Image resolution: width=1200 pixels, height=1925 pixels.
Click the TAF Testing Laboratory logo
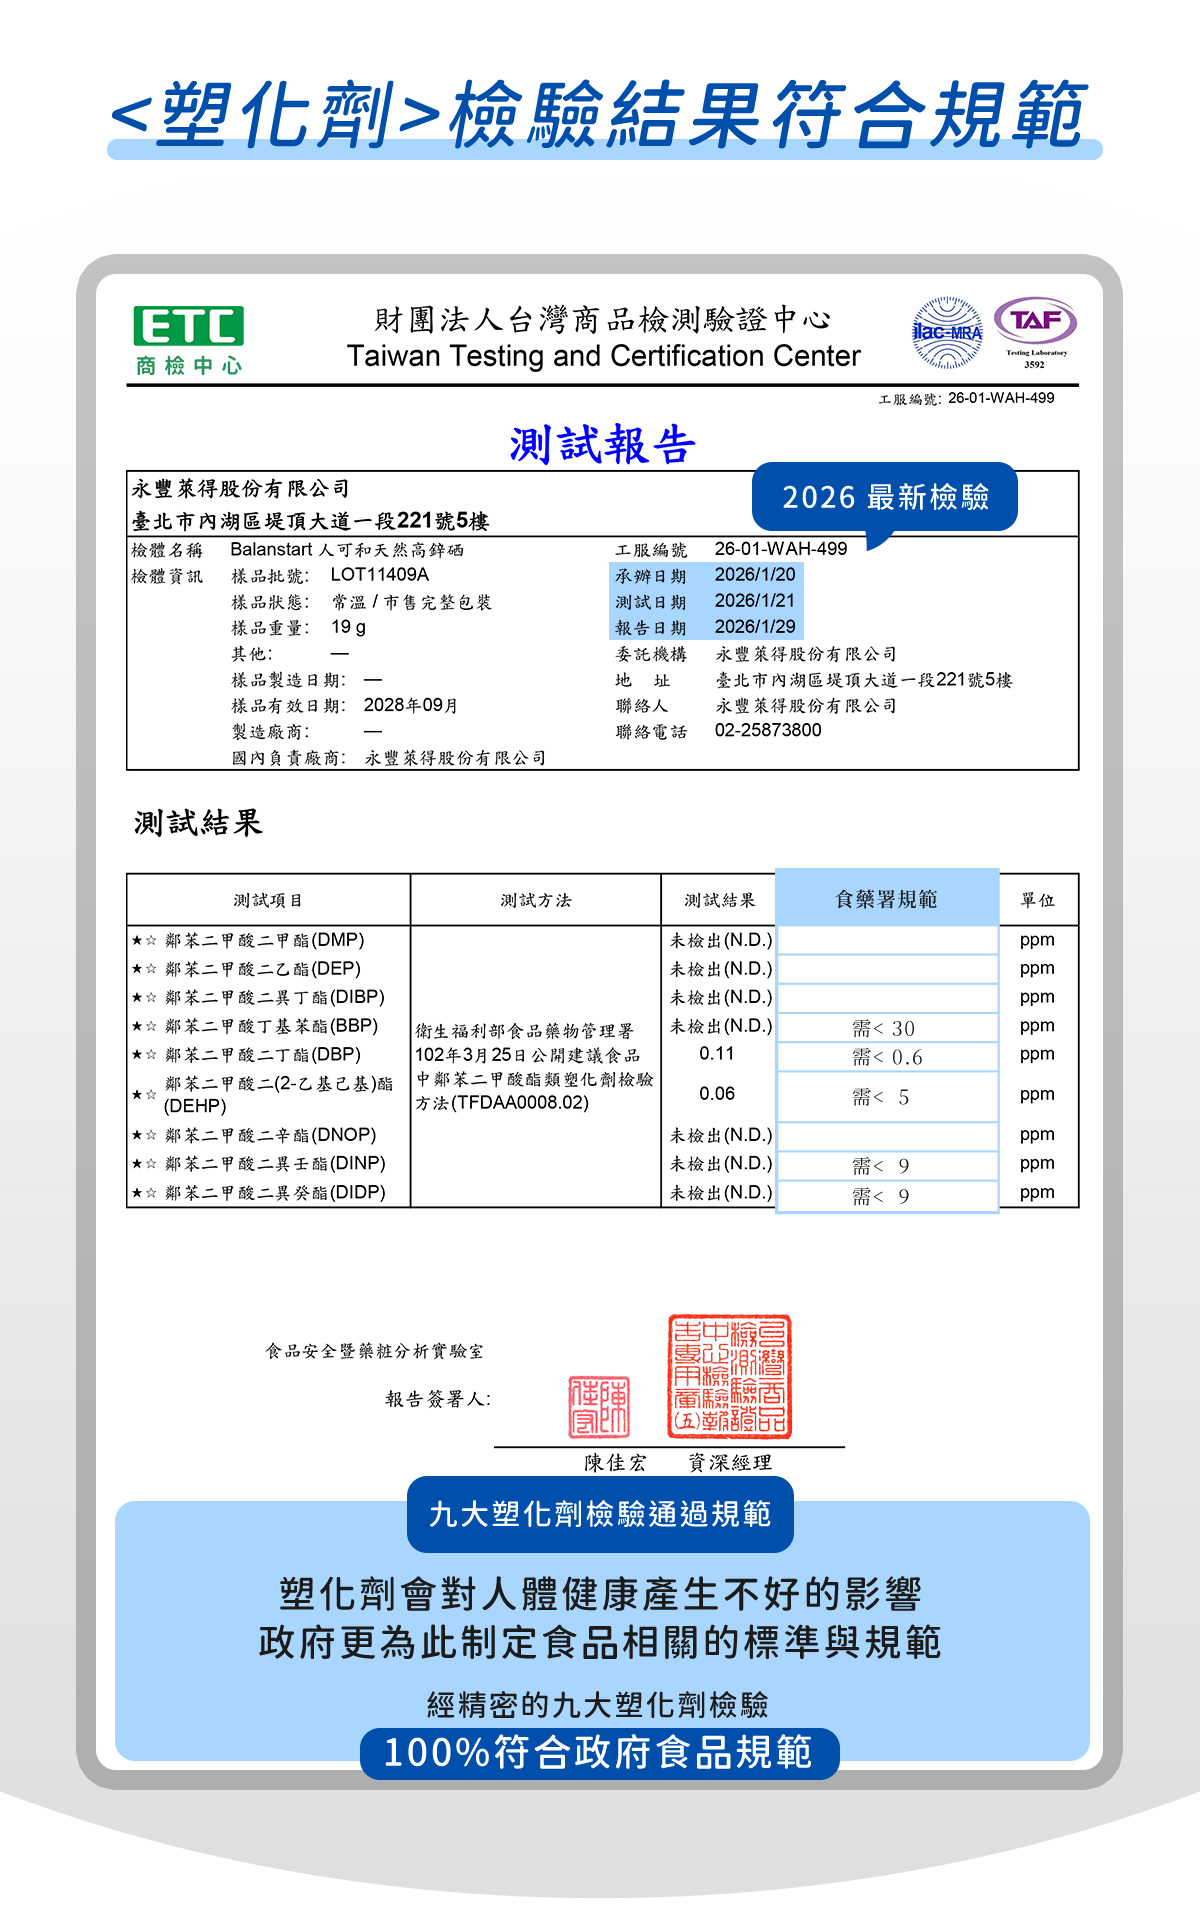click(1036, 332)
